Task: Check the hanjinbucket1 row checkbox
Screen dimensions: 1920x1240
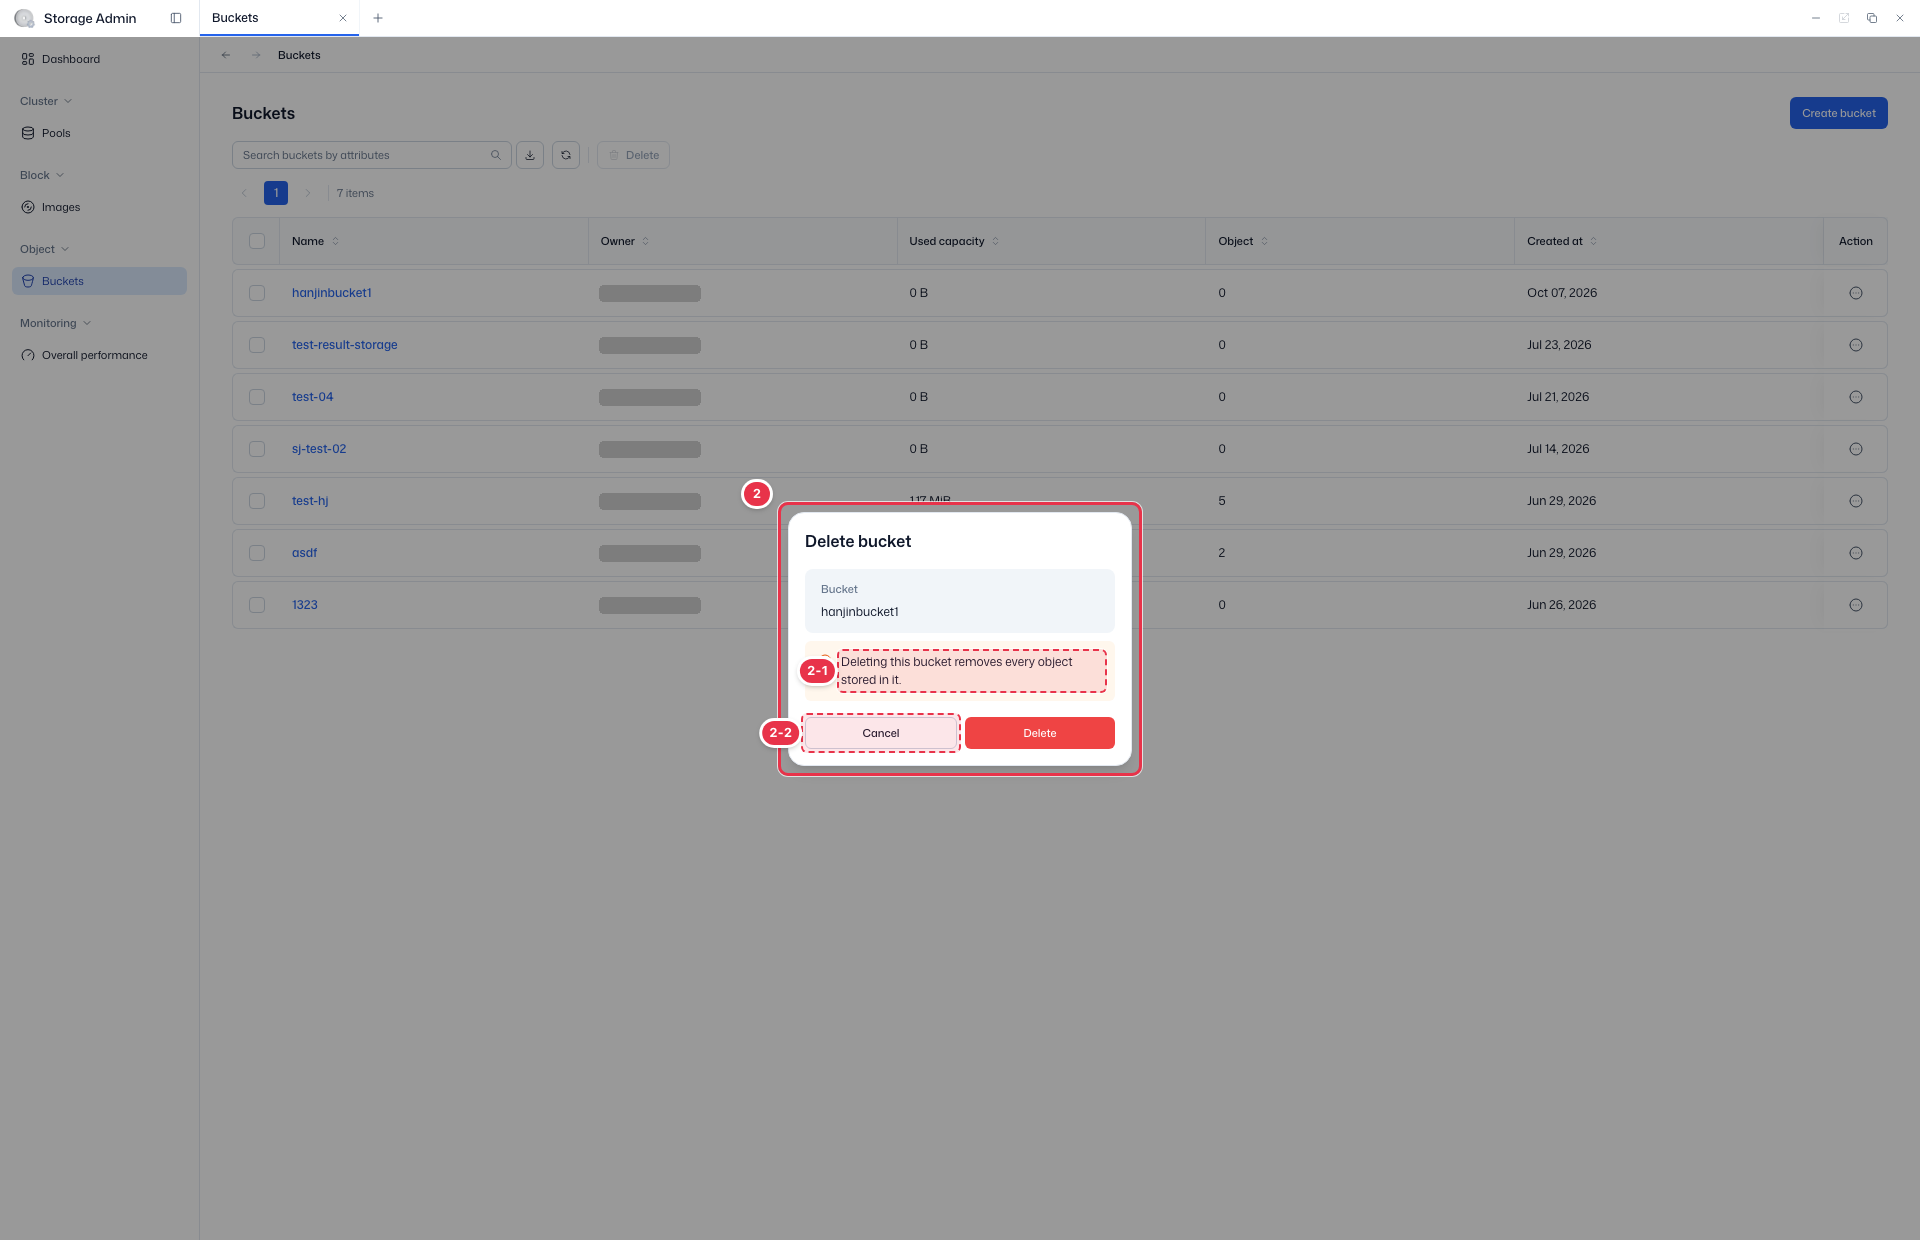Action: pos(257,293)
